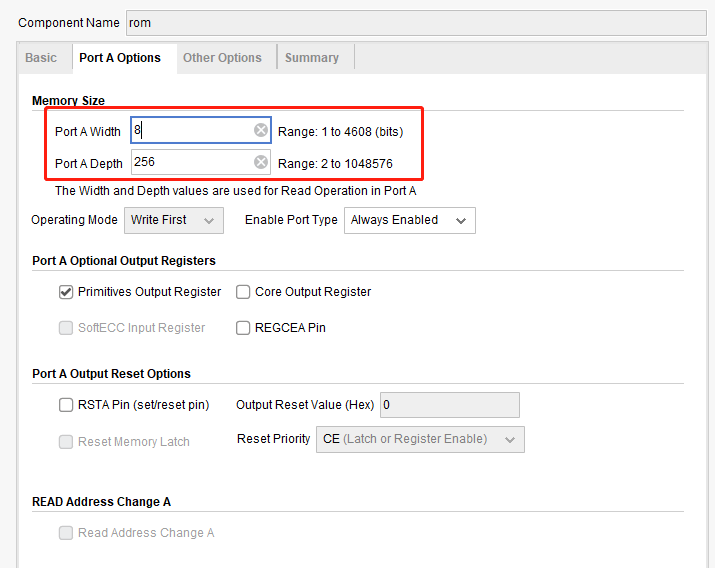
Task: Select the Port A Options tab
Action: [120, 58]
